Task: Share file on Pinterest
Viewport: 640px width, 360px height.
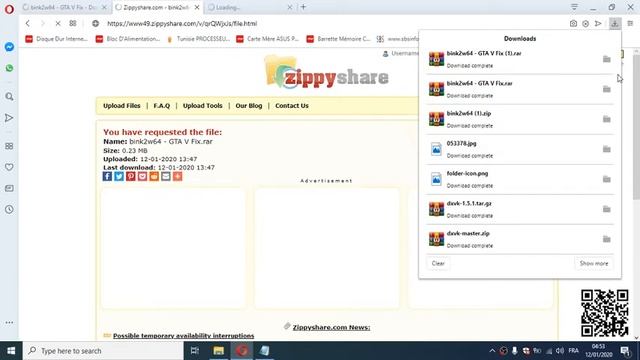Action: (131, 176)
